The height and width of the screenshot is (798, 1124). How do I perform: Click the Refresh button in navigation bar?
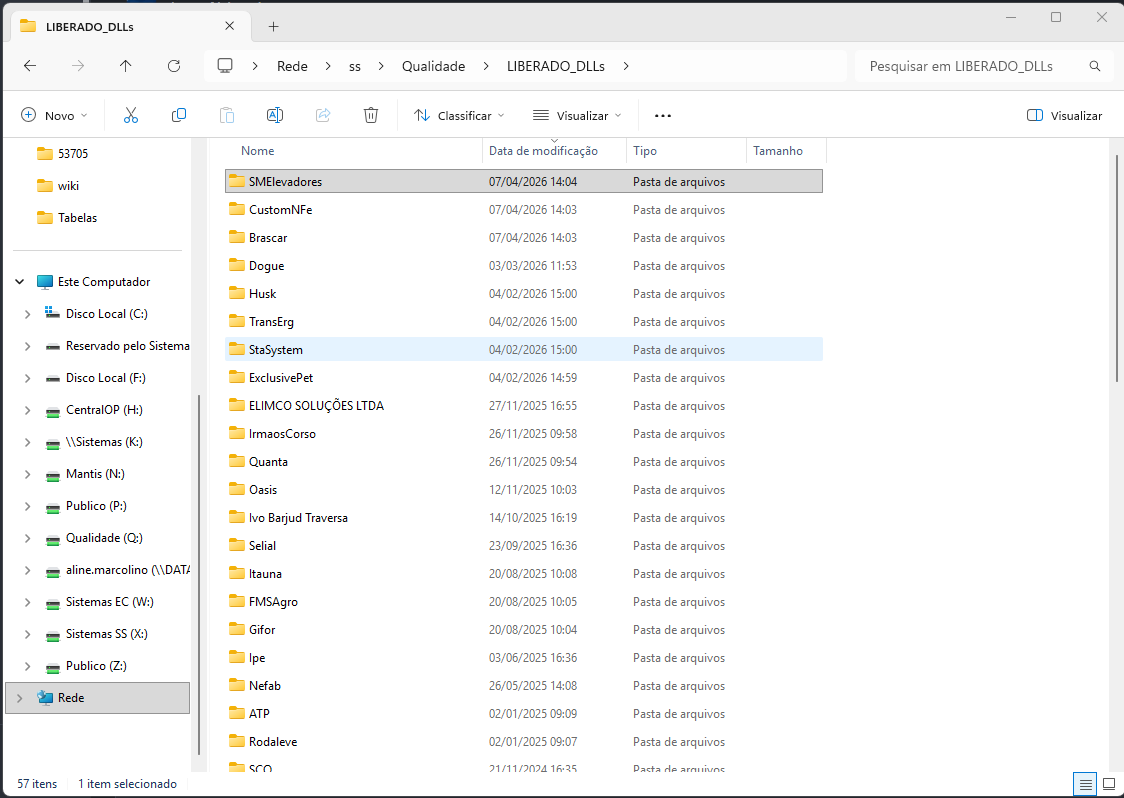click(174, 66)
